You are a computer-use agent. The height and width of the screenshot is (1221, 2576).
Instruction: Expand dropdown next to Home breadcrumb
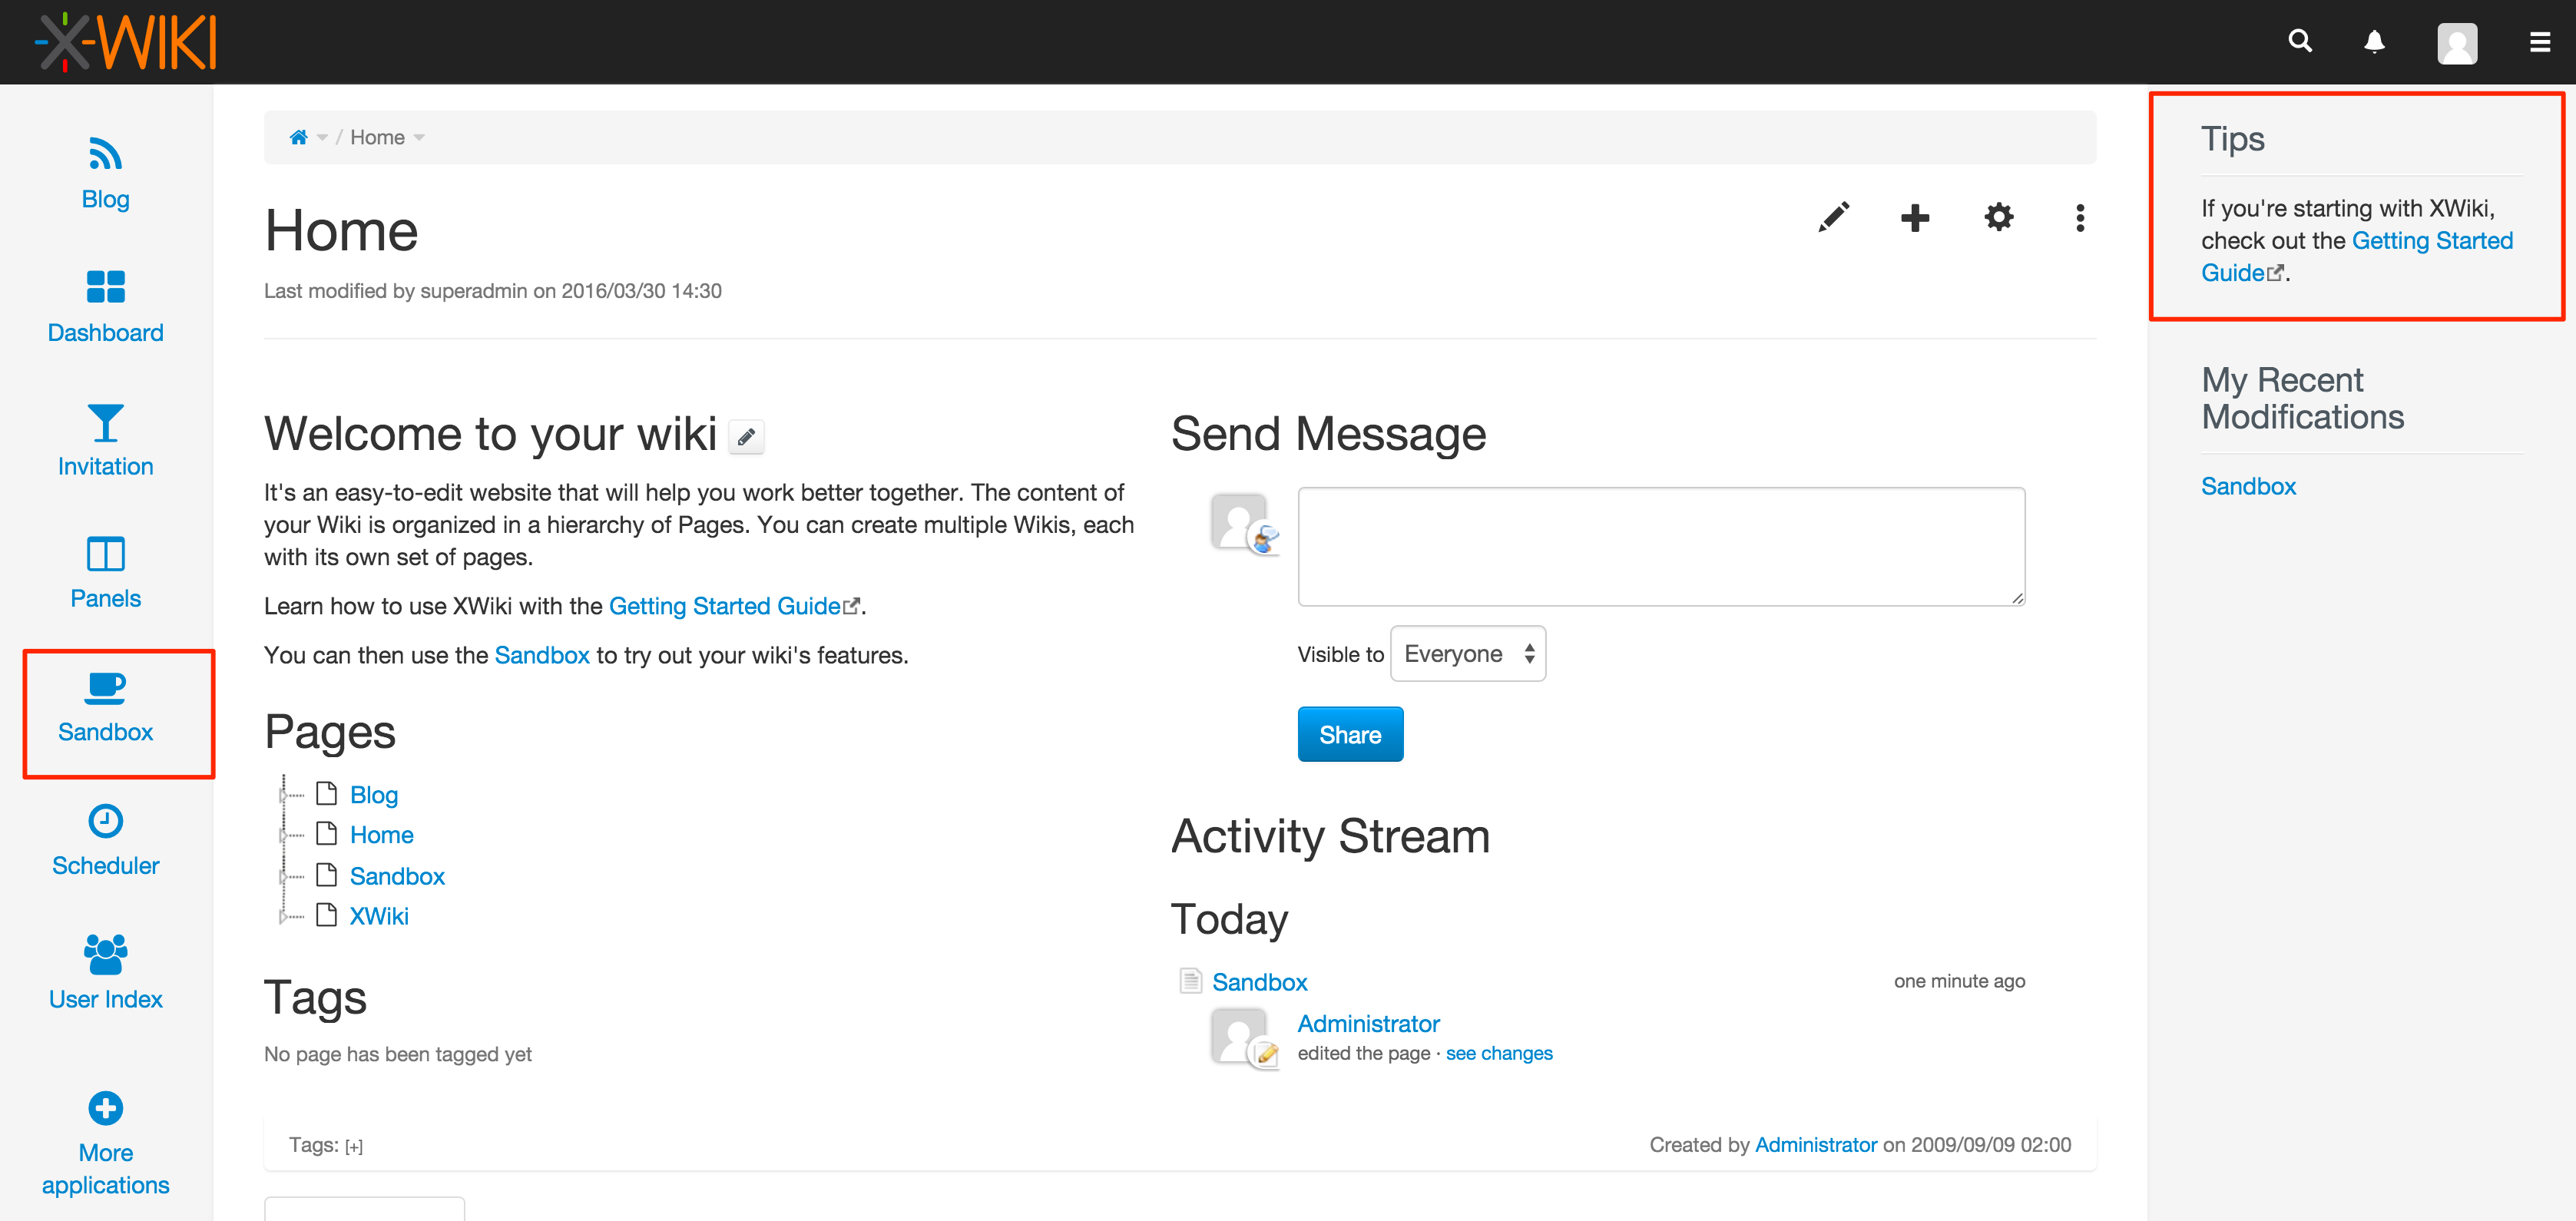(419, 138)
